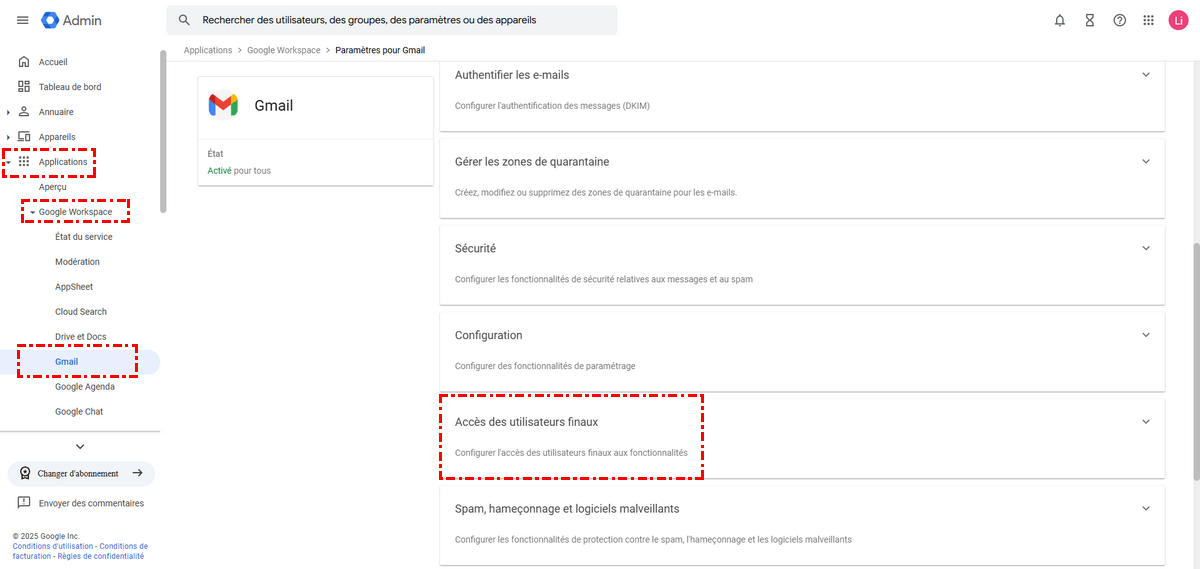Image resolution: width=1200 pixels, height=569 pixels.
Task: Open the tasks hourglass icon
Action: 1090,20
